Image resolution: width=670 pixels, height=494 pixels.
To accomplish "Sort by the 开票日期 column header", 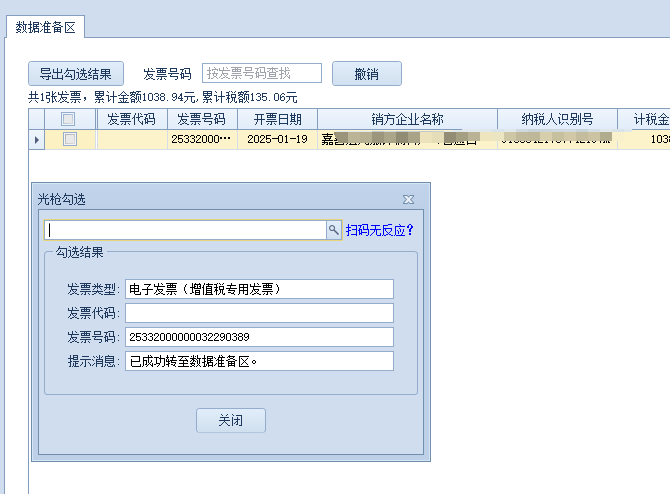I will 277,119.
